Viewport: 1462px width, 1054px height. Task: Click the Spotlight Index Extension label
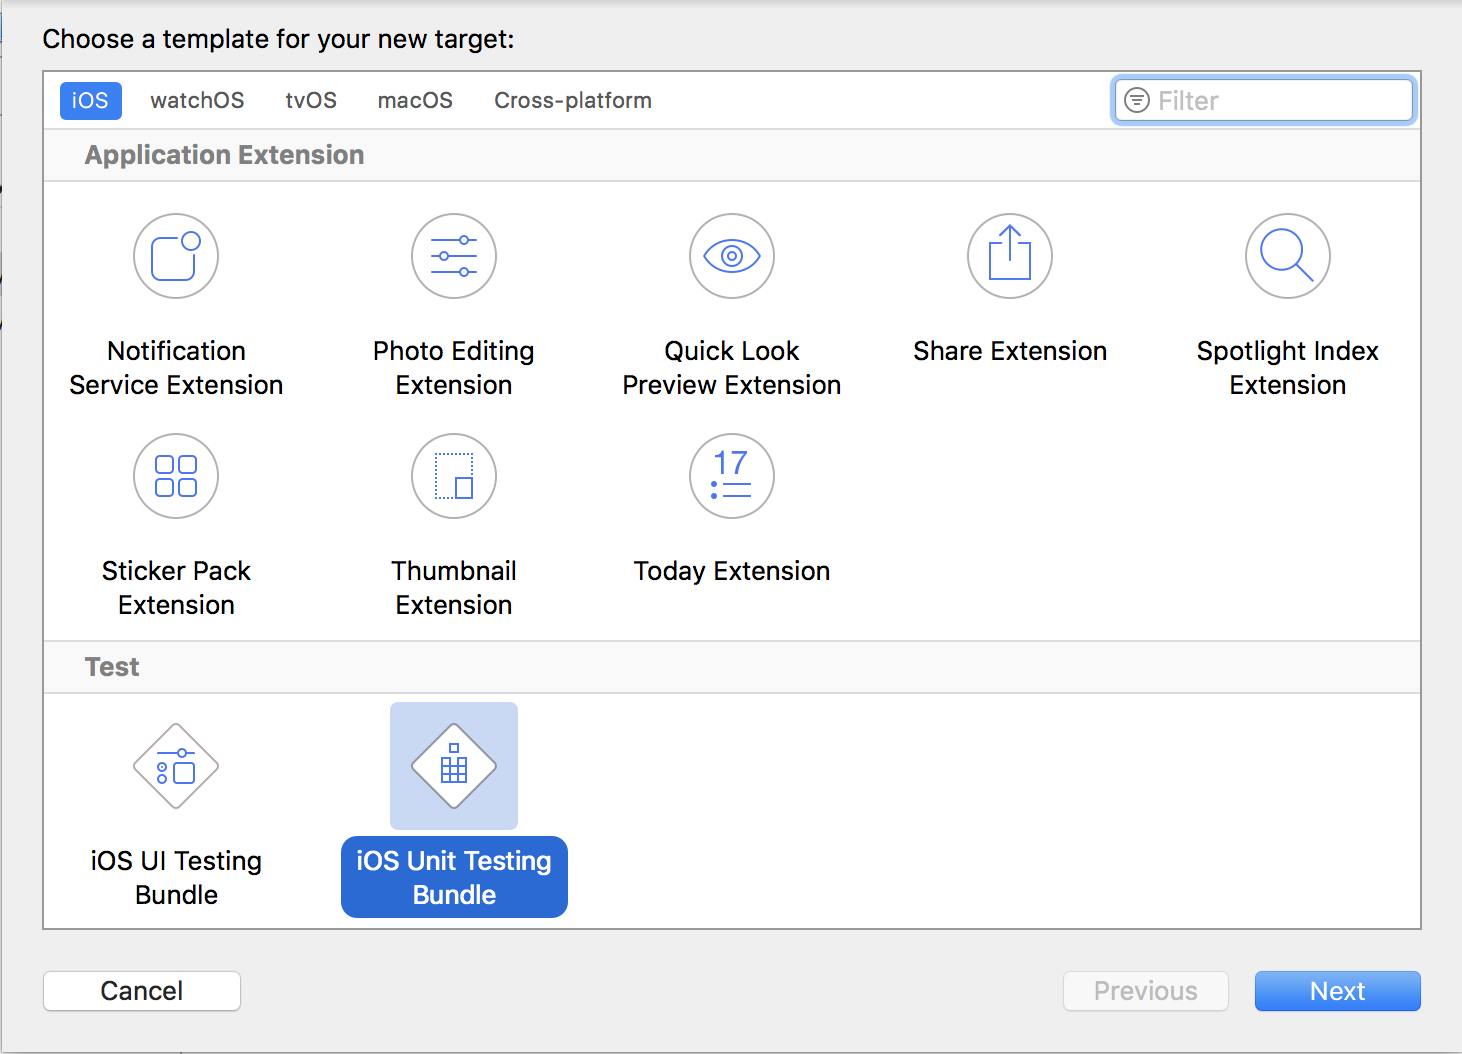click(1288, 368)
